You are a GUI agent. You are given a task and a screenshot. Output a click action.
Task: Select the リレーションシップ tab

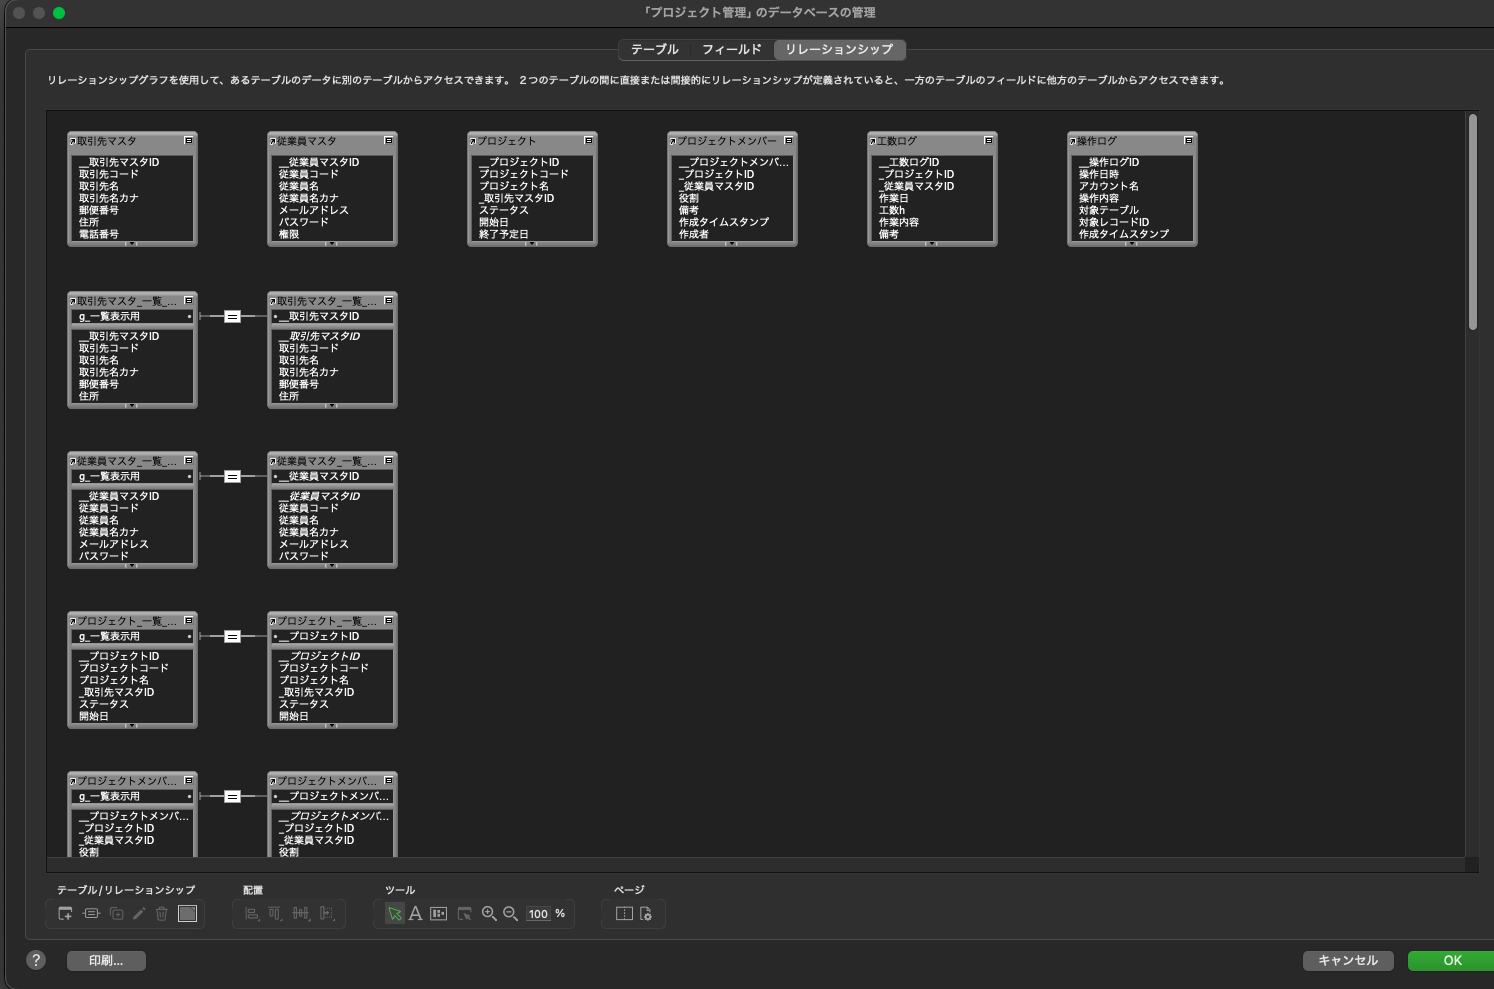(x=839, y=49)
